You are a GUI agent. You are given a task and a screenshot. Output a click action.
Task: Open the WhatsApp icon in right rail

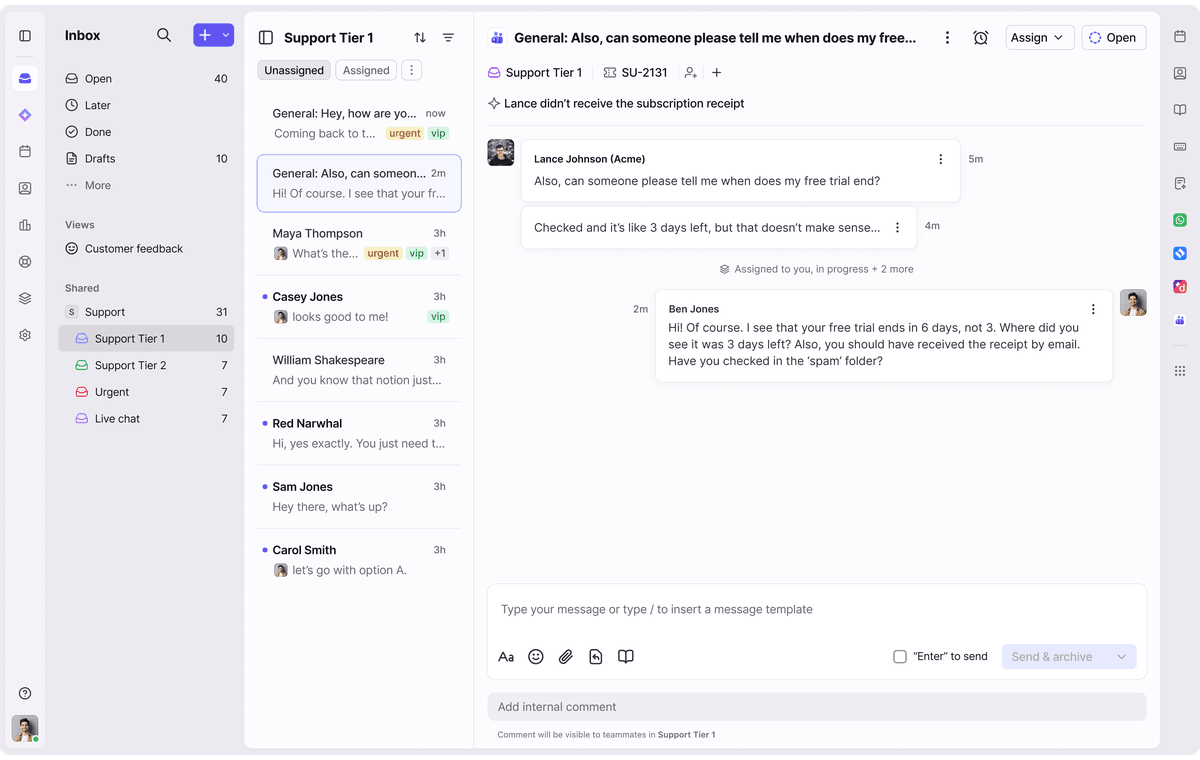(x=1180, y=220)
